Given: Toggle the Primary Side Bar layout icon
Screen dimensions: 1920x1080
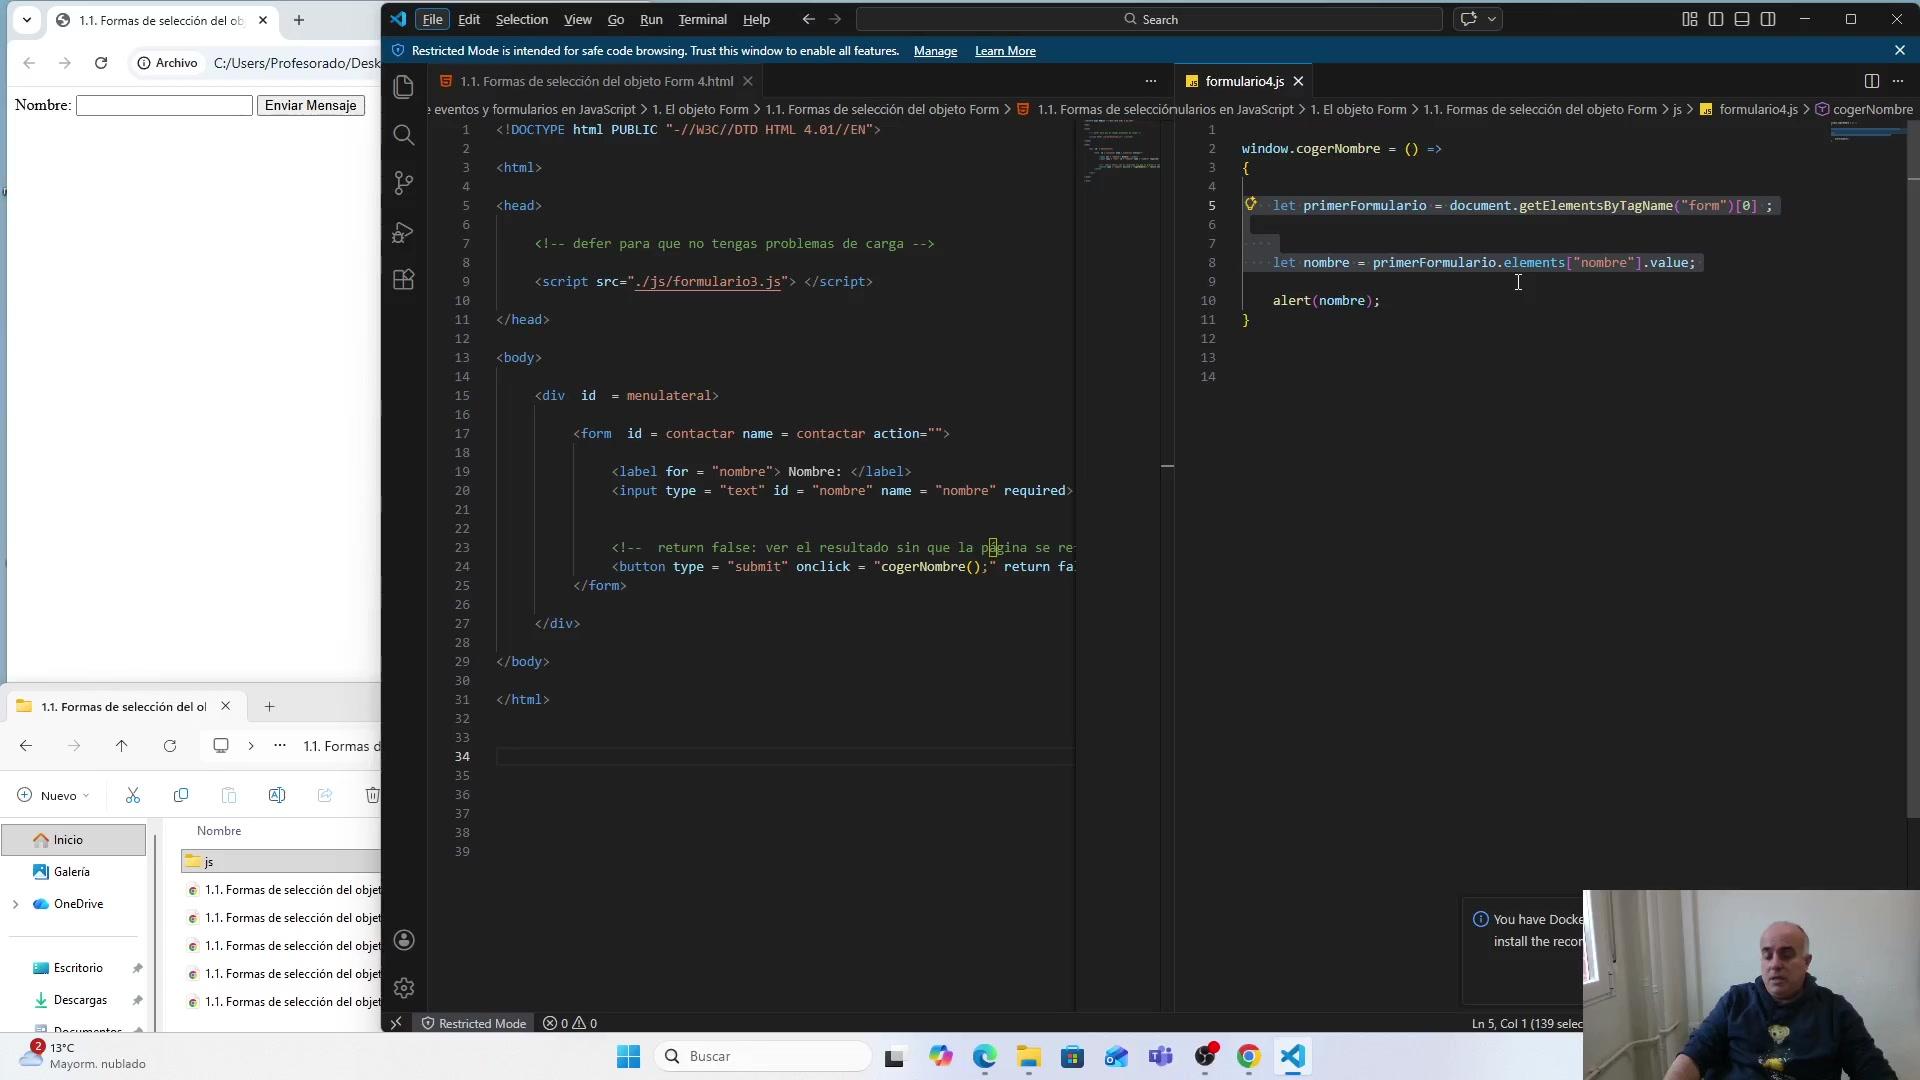Looking at the screenshot, I should (1716, 19).
